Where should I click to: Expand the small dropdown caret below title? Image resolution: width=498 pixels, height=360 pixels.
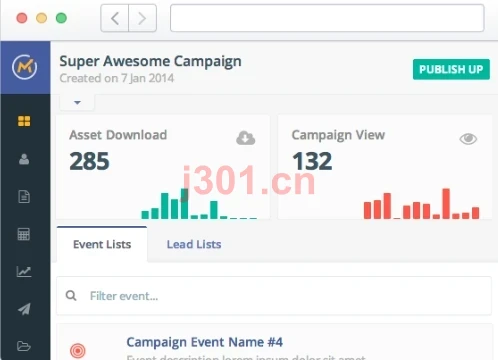pos(77,102)
